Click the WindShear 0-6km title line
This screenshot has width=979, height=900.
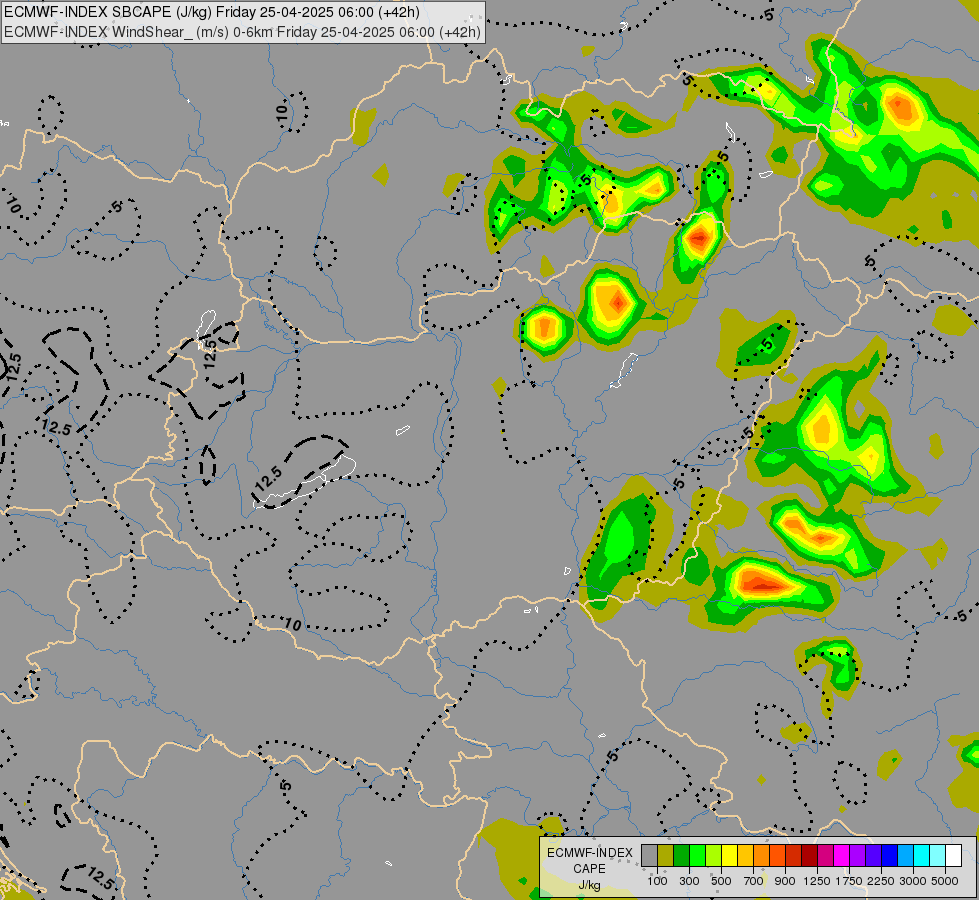[x=242, y=32]
